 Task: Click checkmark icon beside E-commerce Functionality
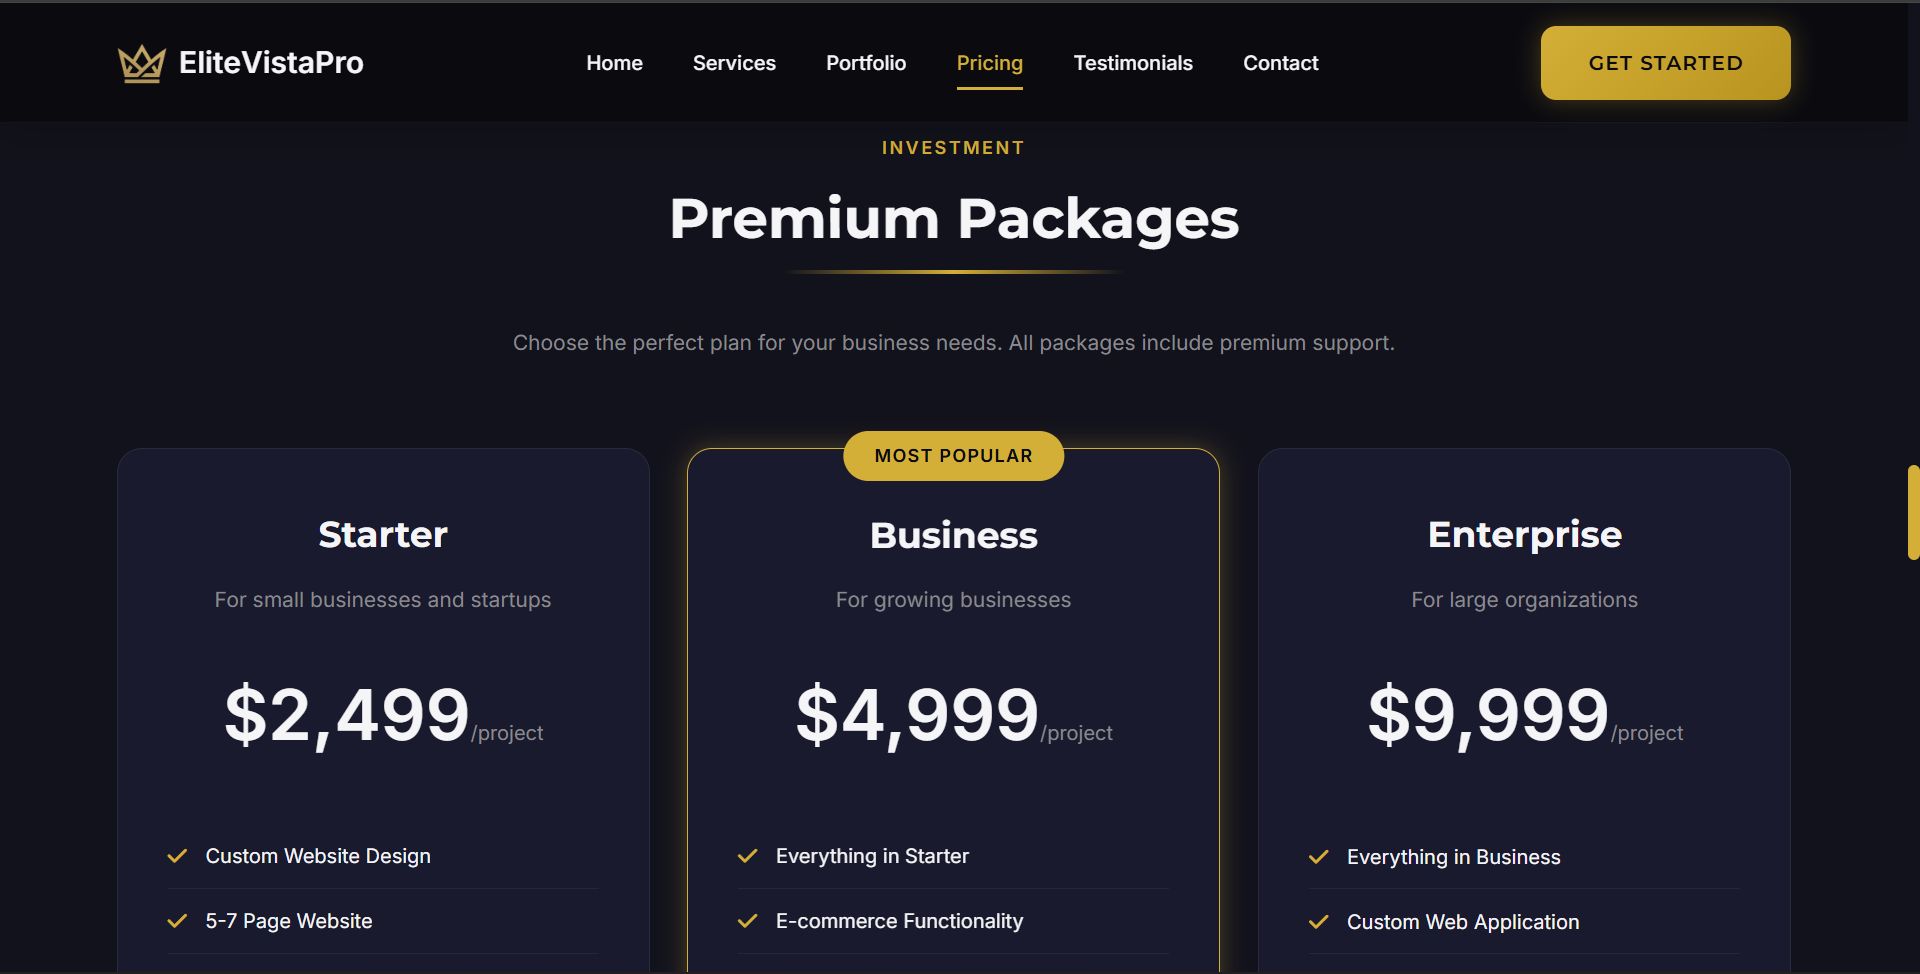[x=747, y=921]
